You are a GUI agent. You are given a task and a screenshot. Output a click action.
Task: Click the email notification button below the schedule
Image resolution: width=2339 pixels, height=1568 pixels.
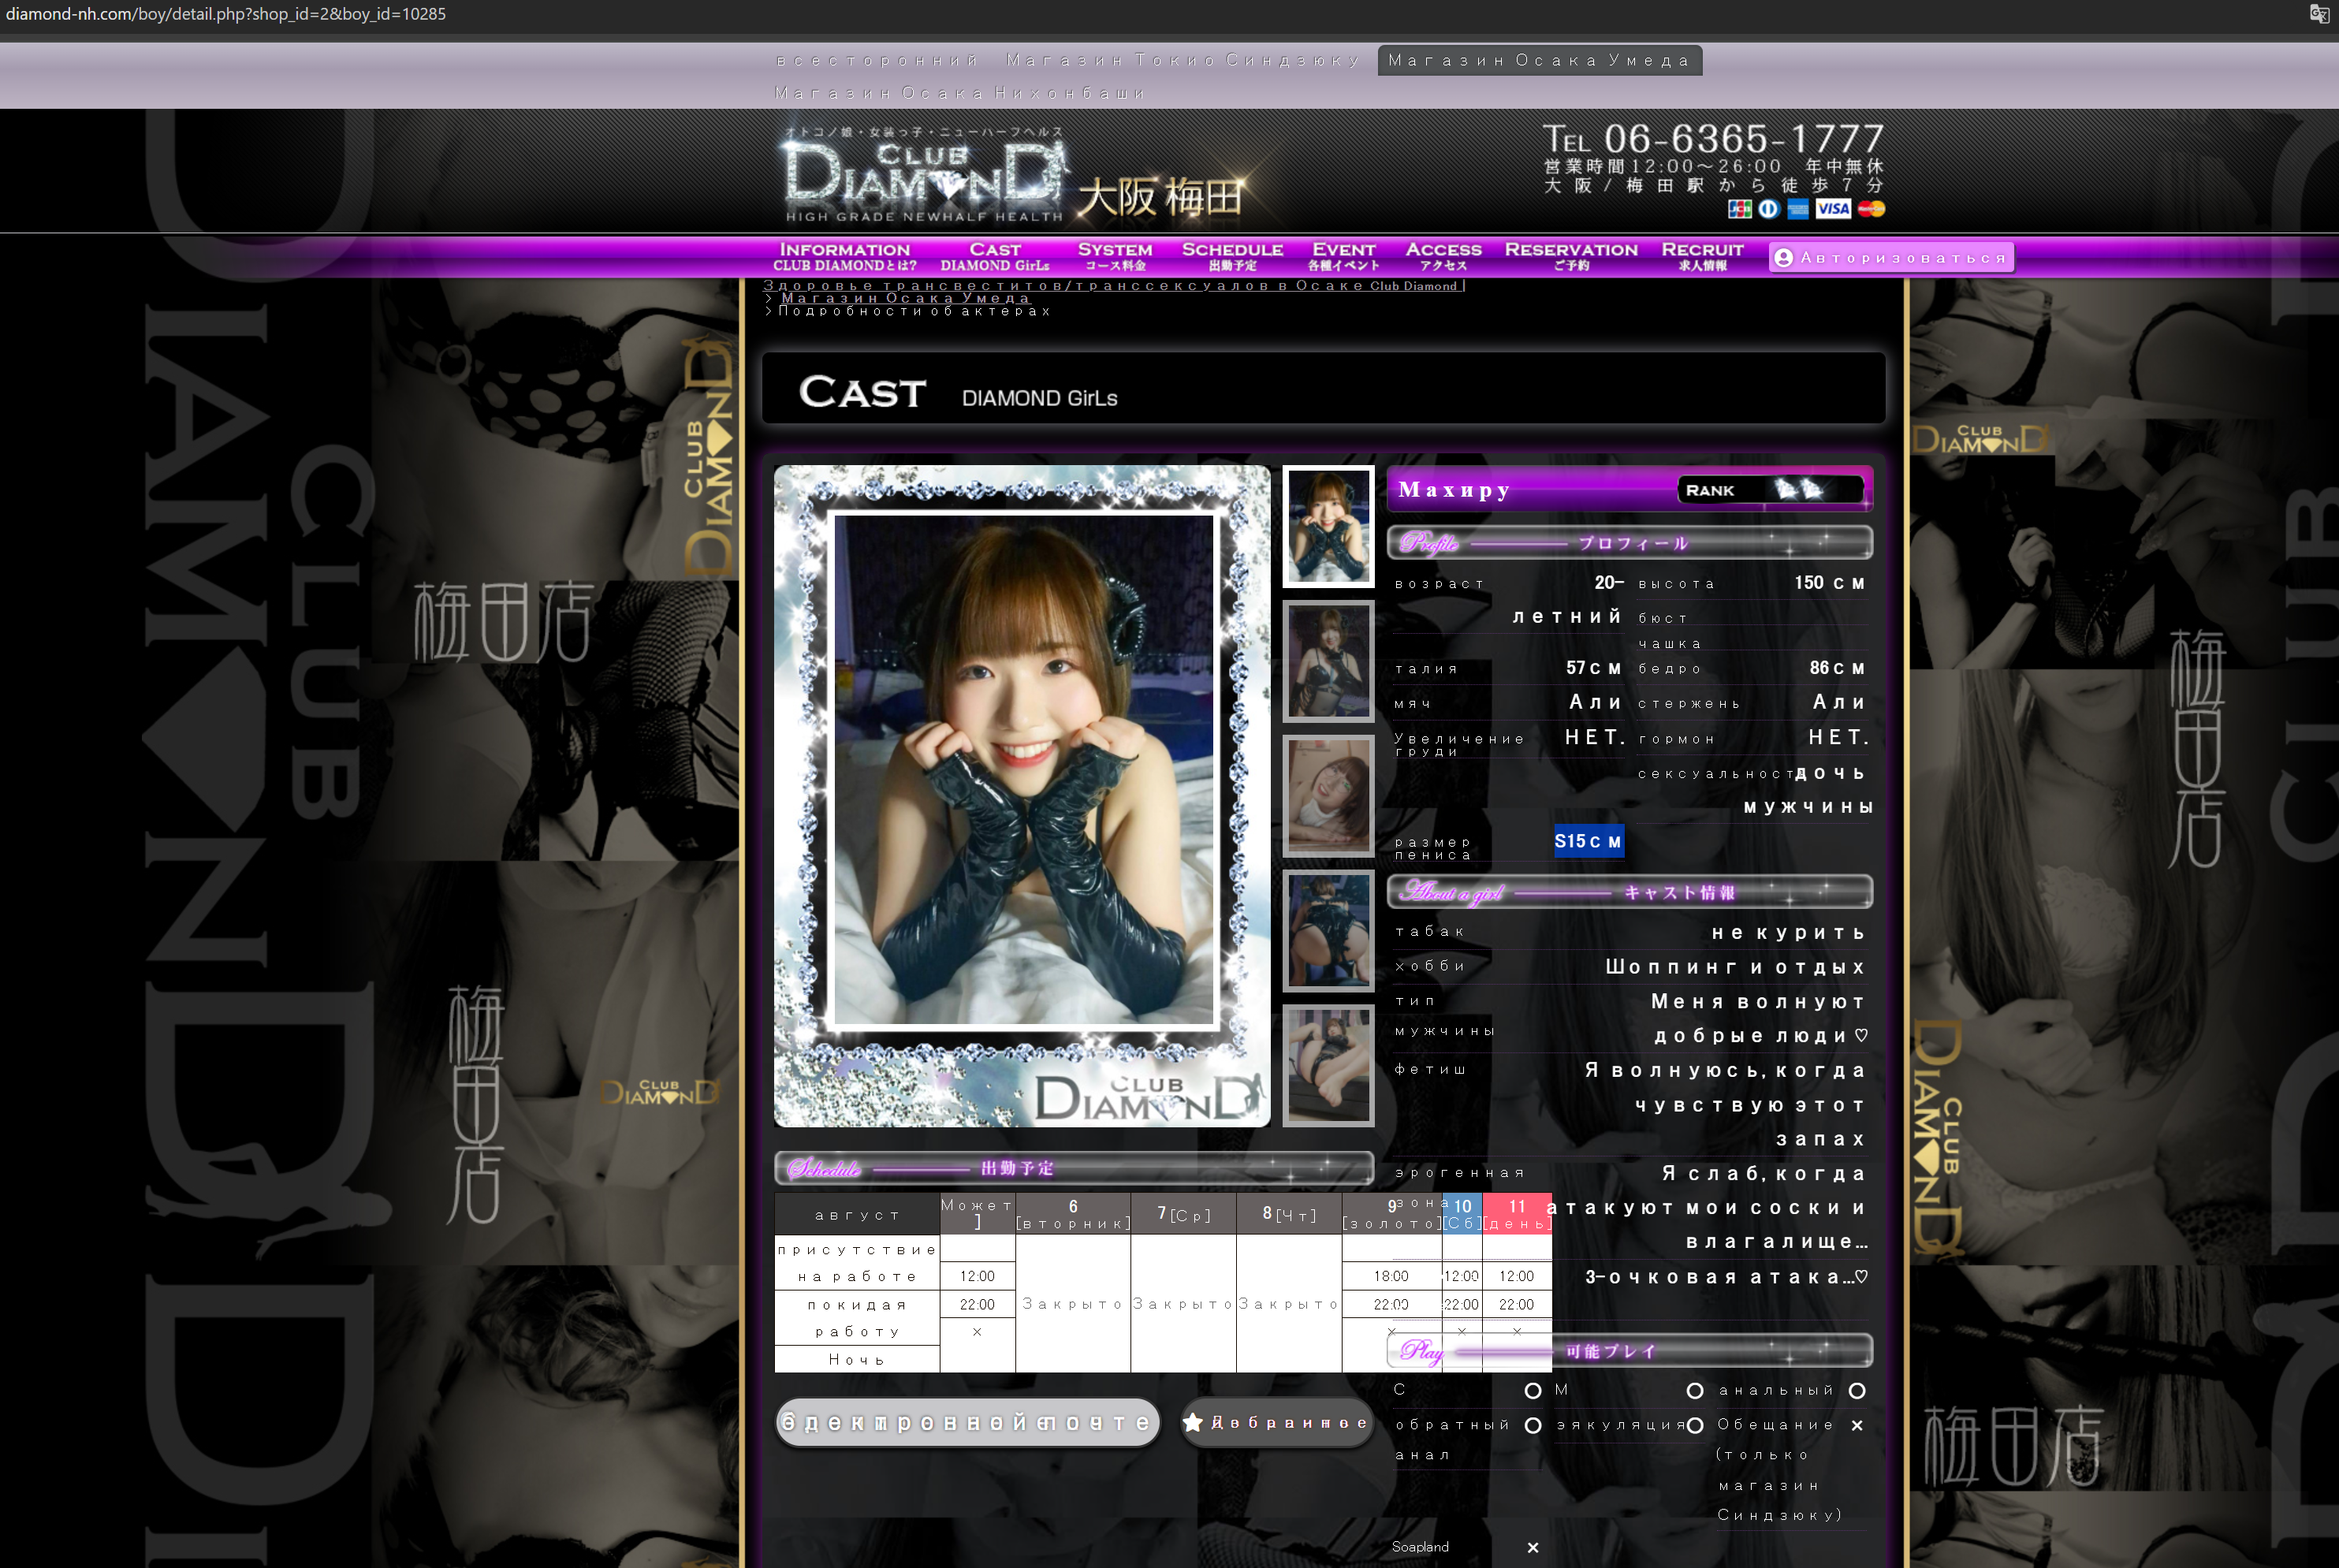click(967, 1423)
